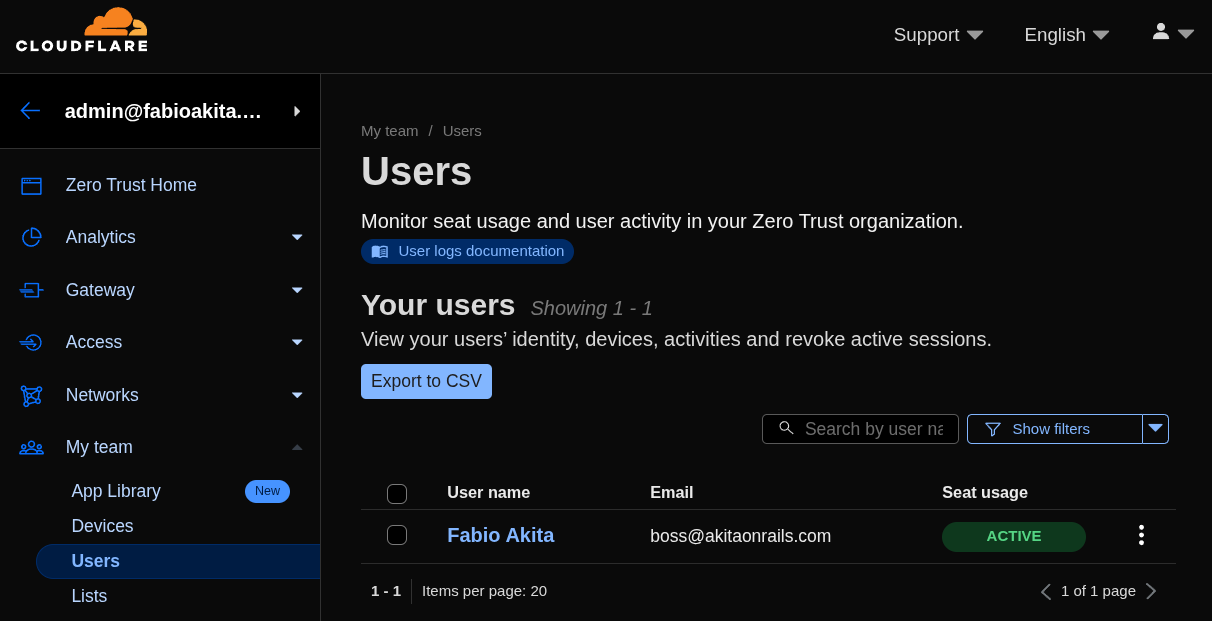Click the 1 of 1 page text
Image resolution: width=1212 pixels, height=621 pixels.
tap(1098, 591)
